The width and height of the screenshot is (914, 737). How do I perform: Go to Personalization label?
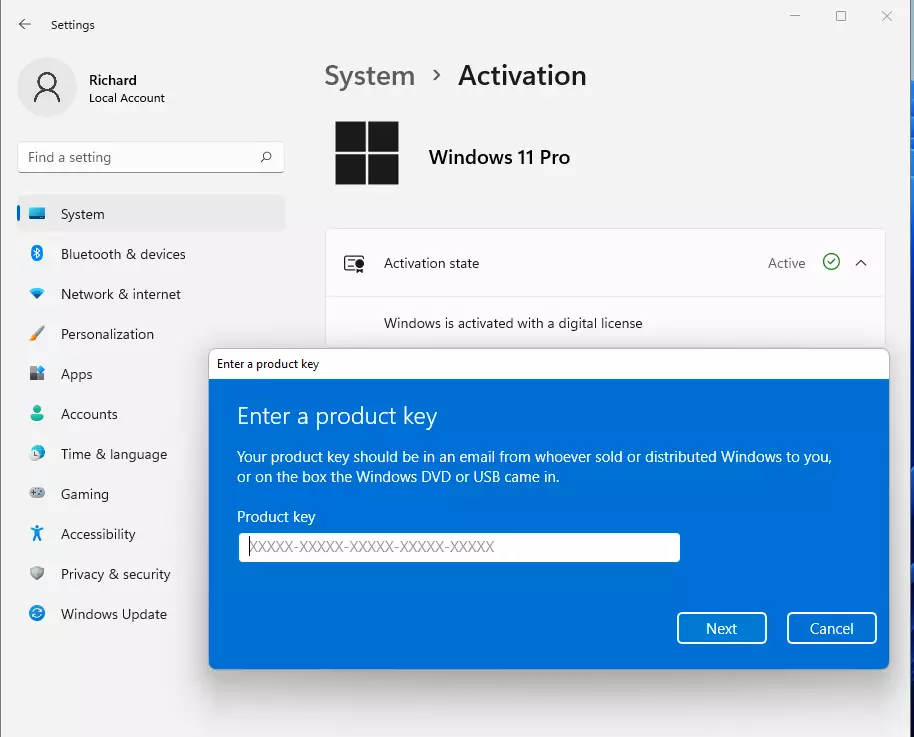(107, 334)
